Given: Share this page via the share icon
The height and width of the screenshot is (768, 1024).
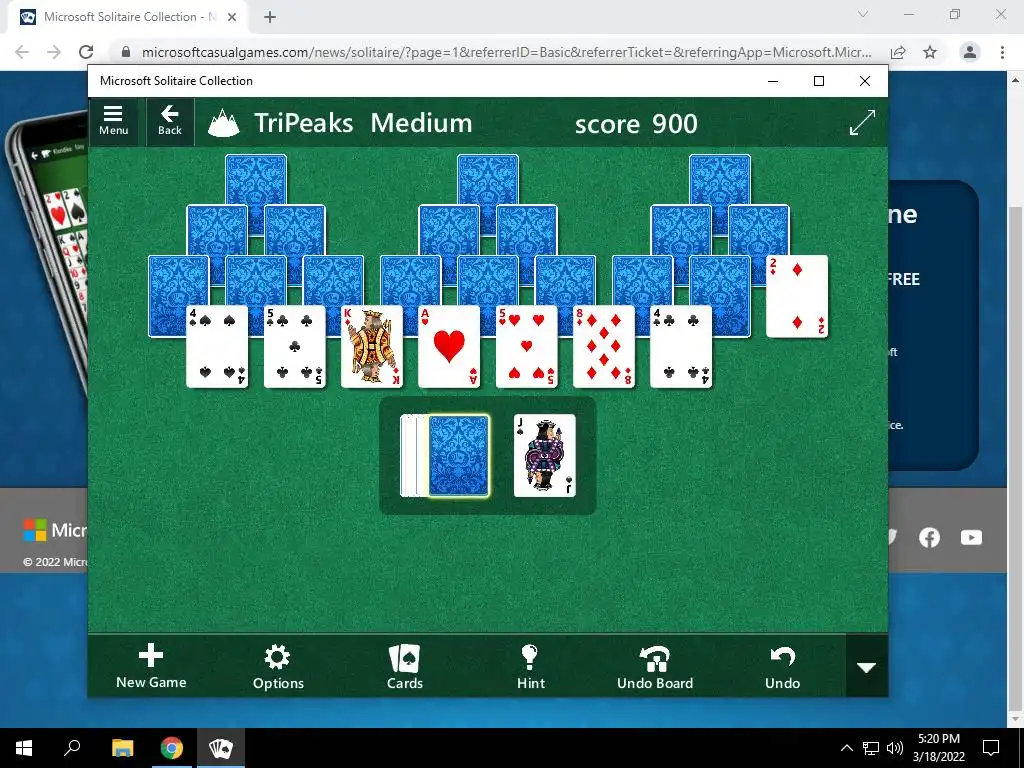Looking at the screenshot, I should [x=898, y=52].
